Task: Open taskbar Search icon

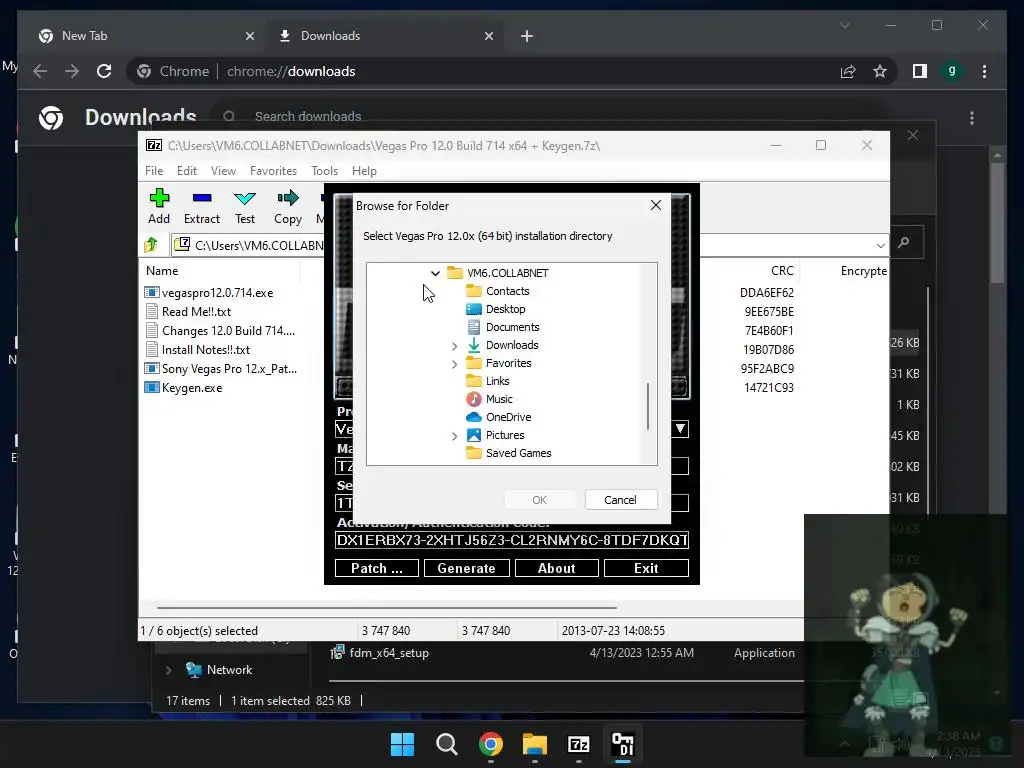Action: click(x=447, y=744)
